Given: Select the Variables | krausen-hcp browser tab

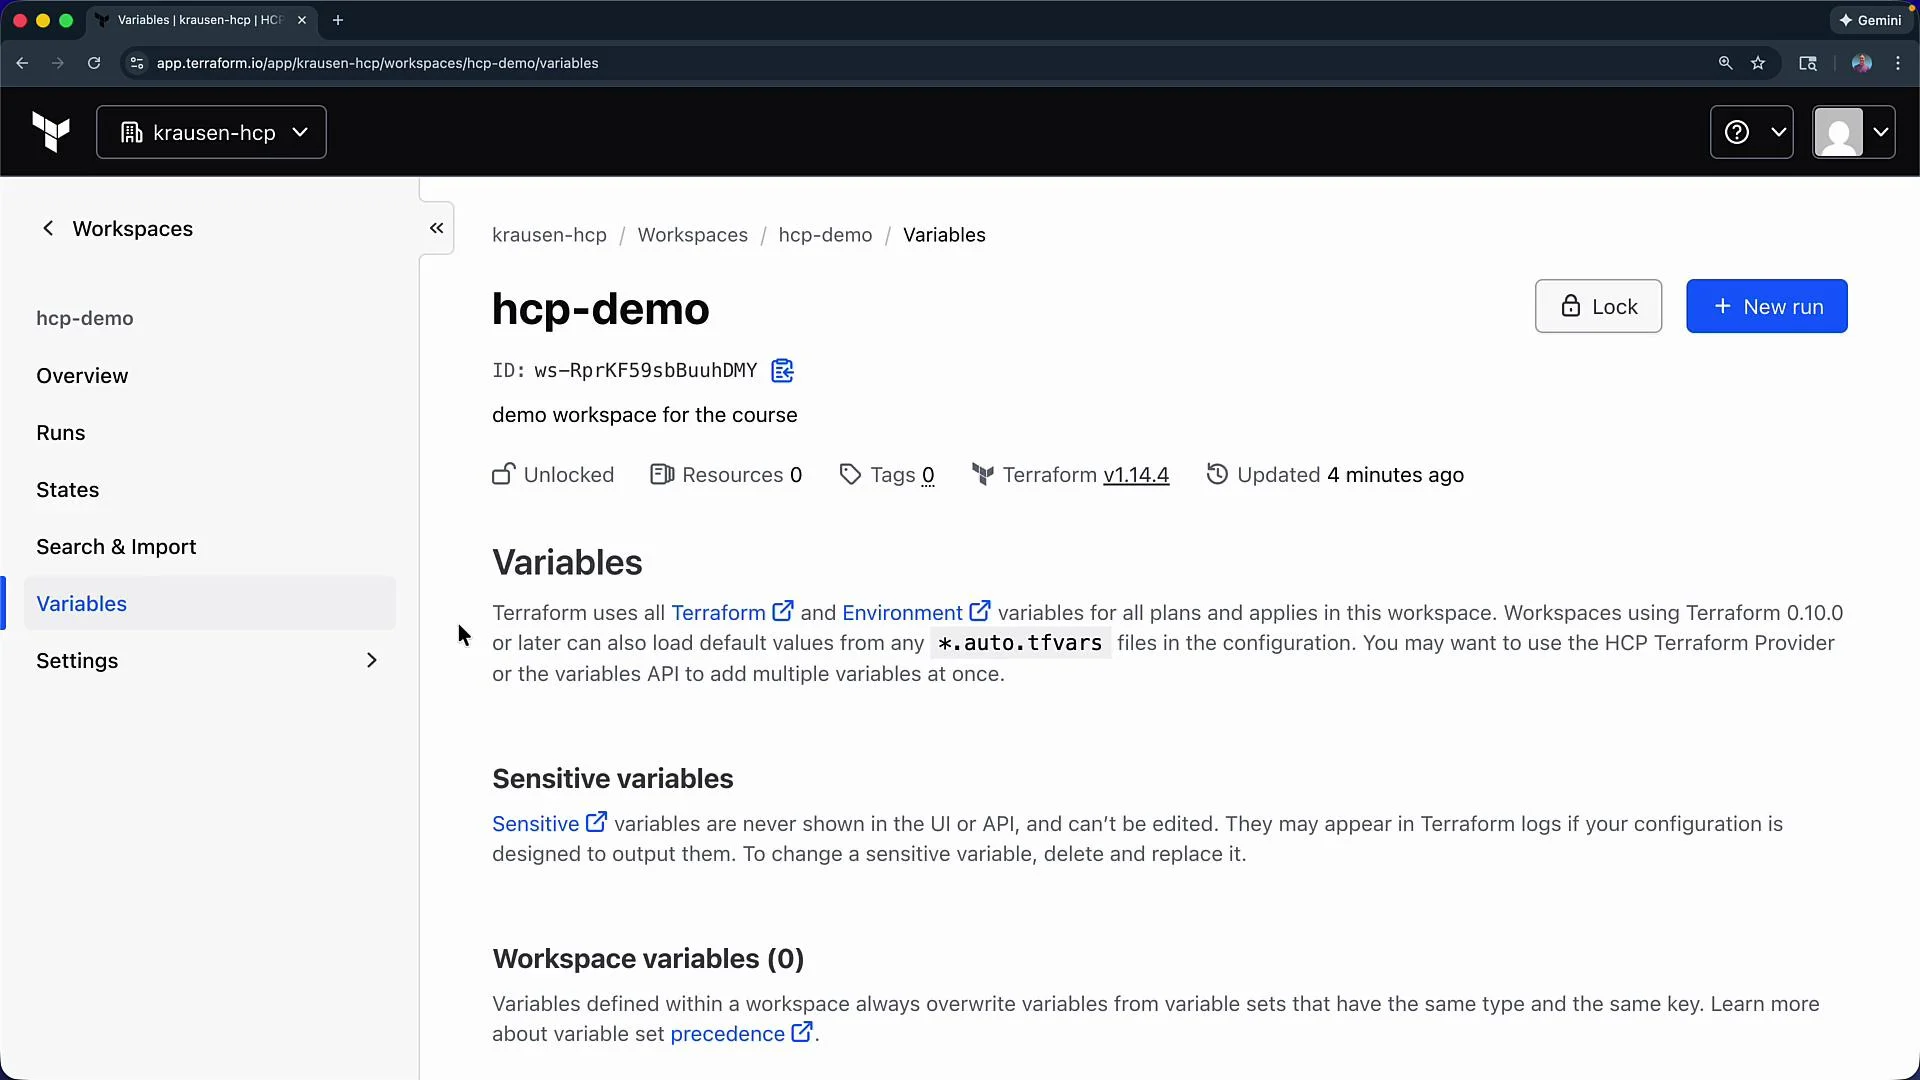Looking at the screenshot, I should click(200, 20).
